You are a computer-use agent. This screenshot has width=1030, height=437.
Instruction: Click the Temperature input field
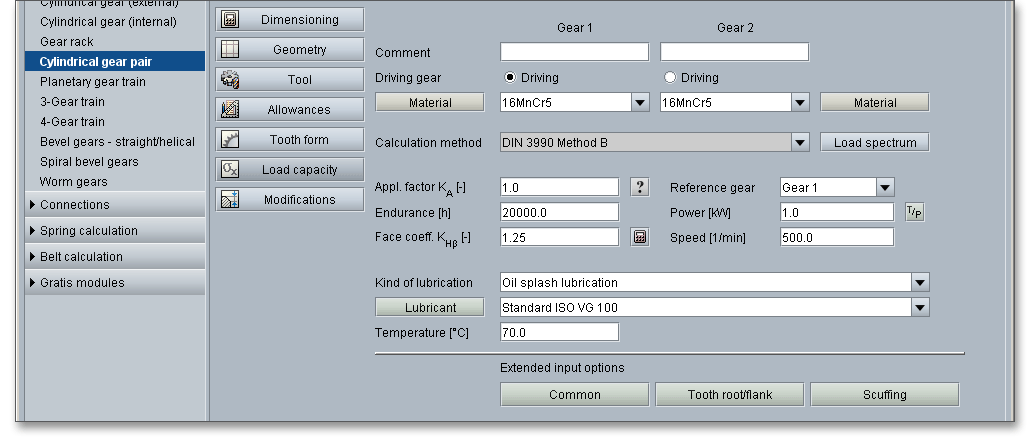click(558, 333)
